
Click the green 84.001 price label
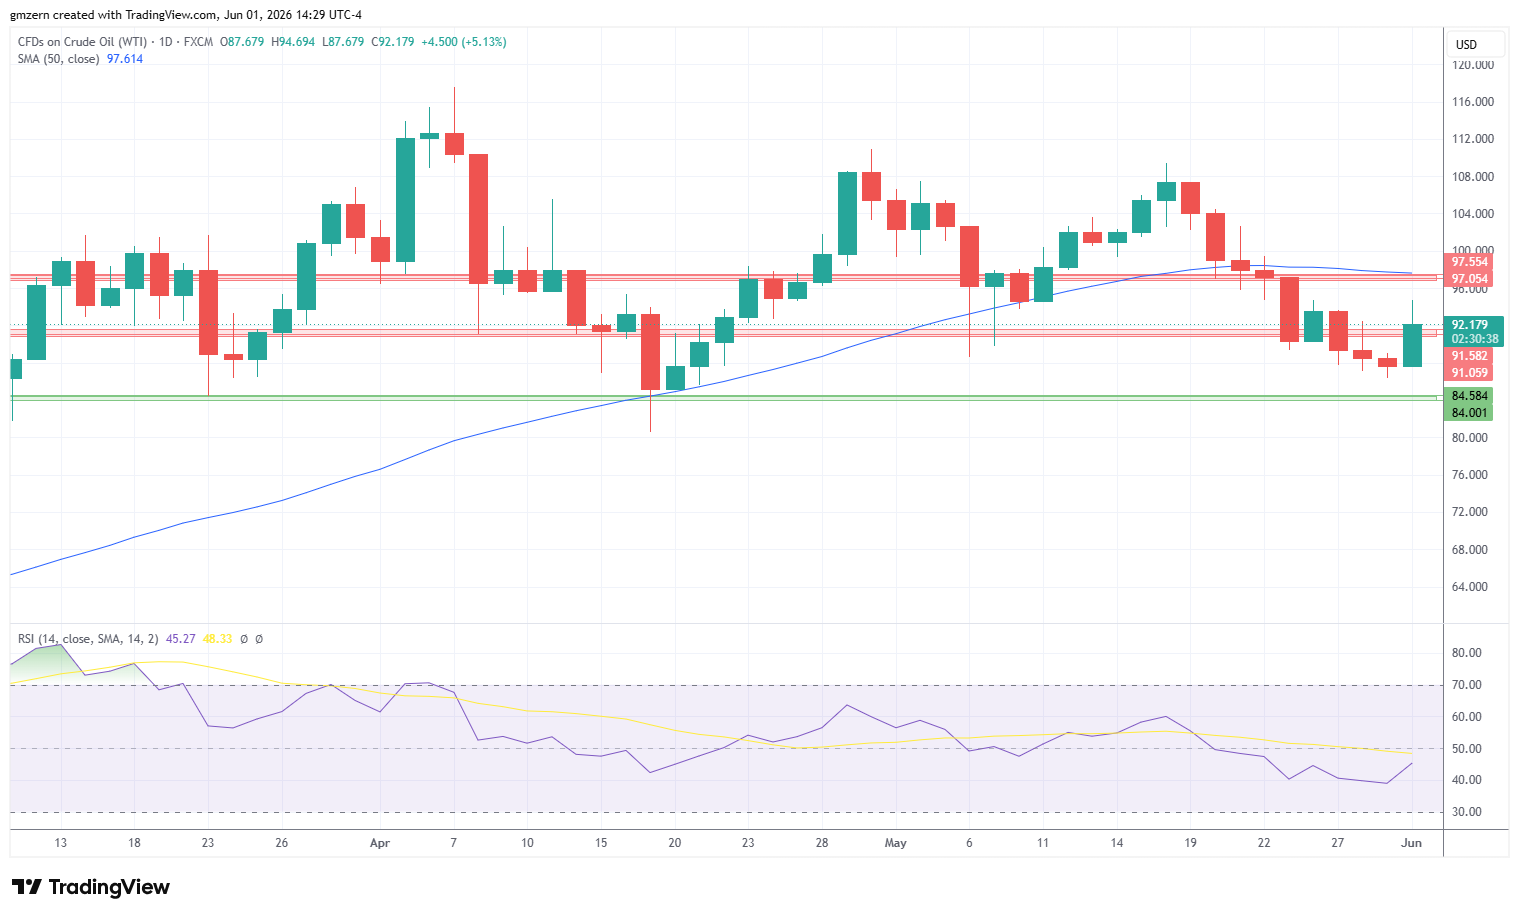click(1469, 413)
